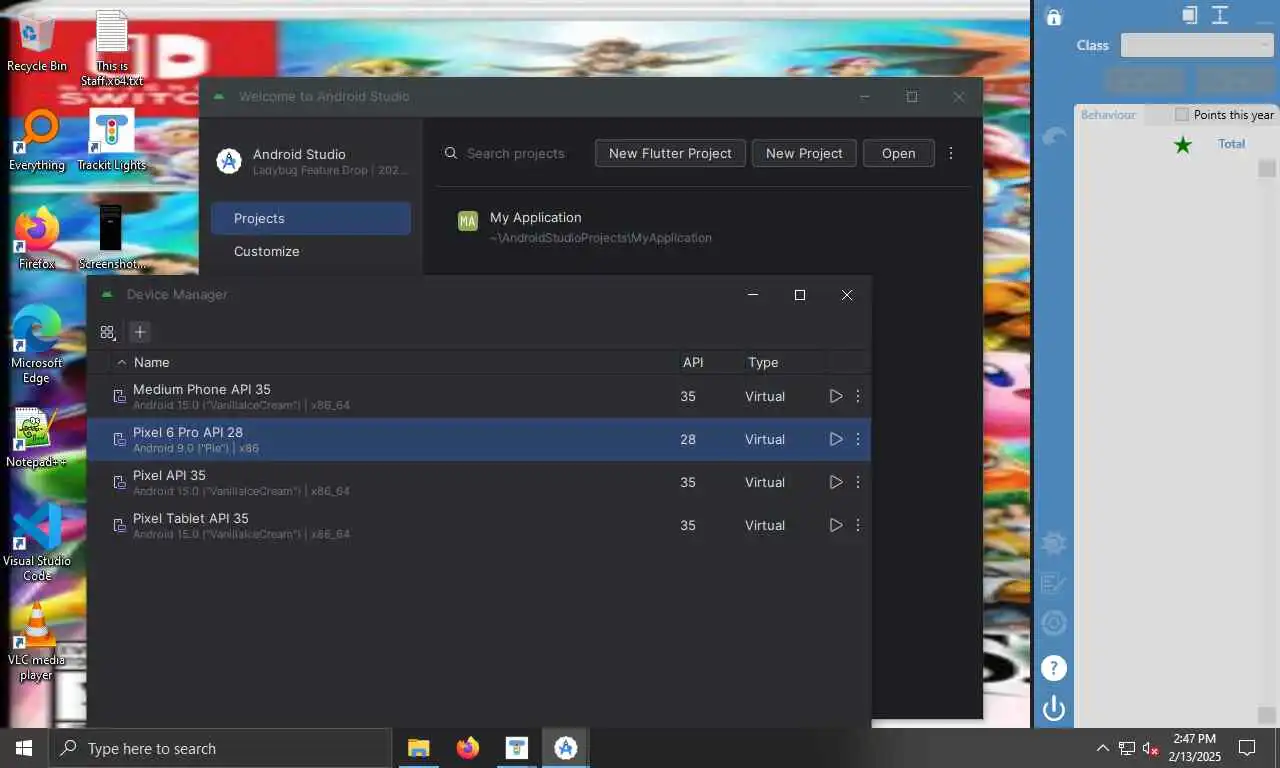Click the taskbar search box

(220, 748)
